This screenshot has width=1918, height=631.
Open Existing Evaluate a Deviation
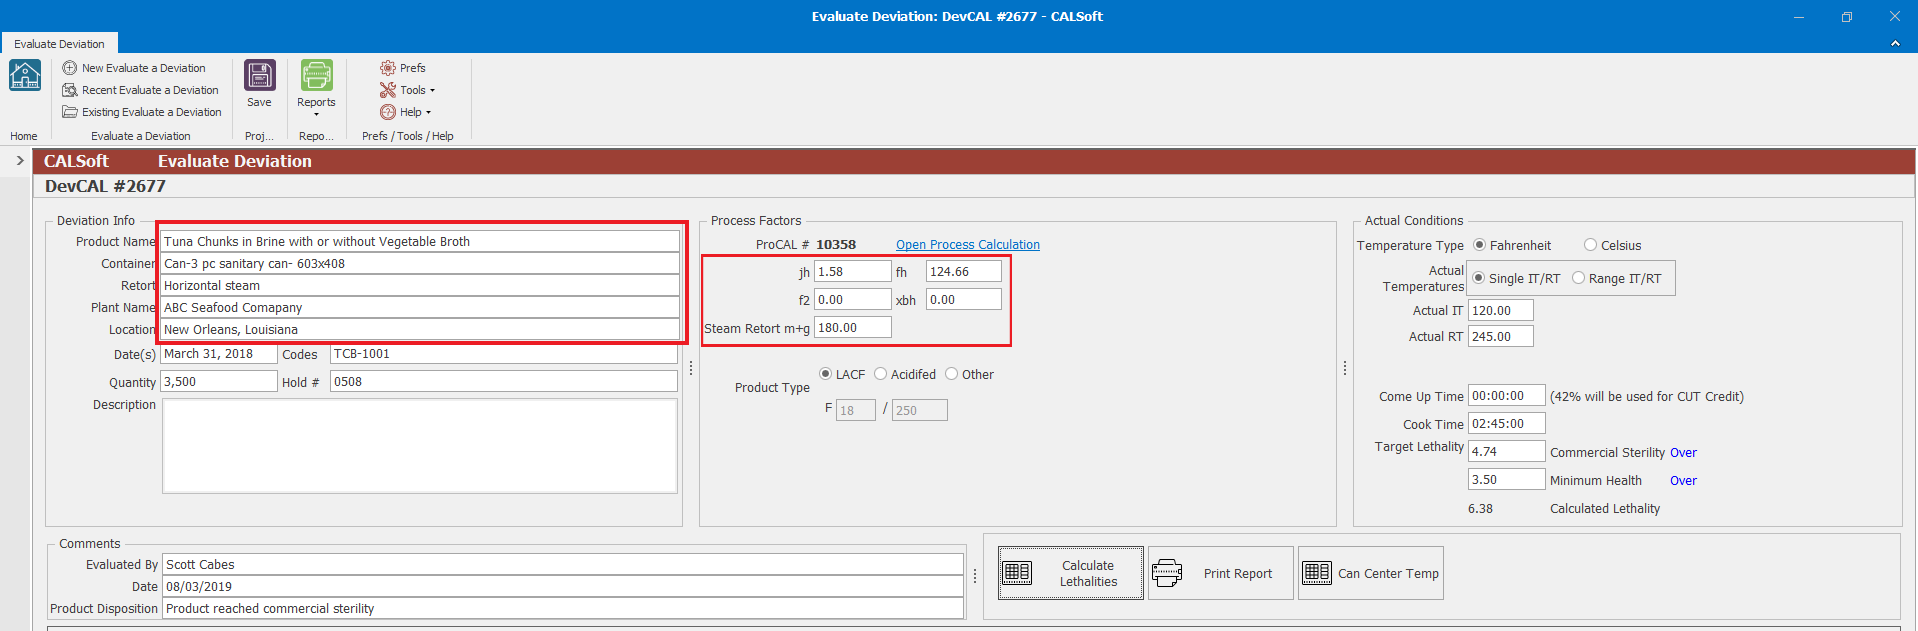[x=142, y=112]
